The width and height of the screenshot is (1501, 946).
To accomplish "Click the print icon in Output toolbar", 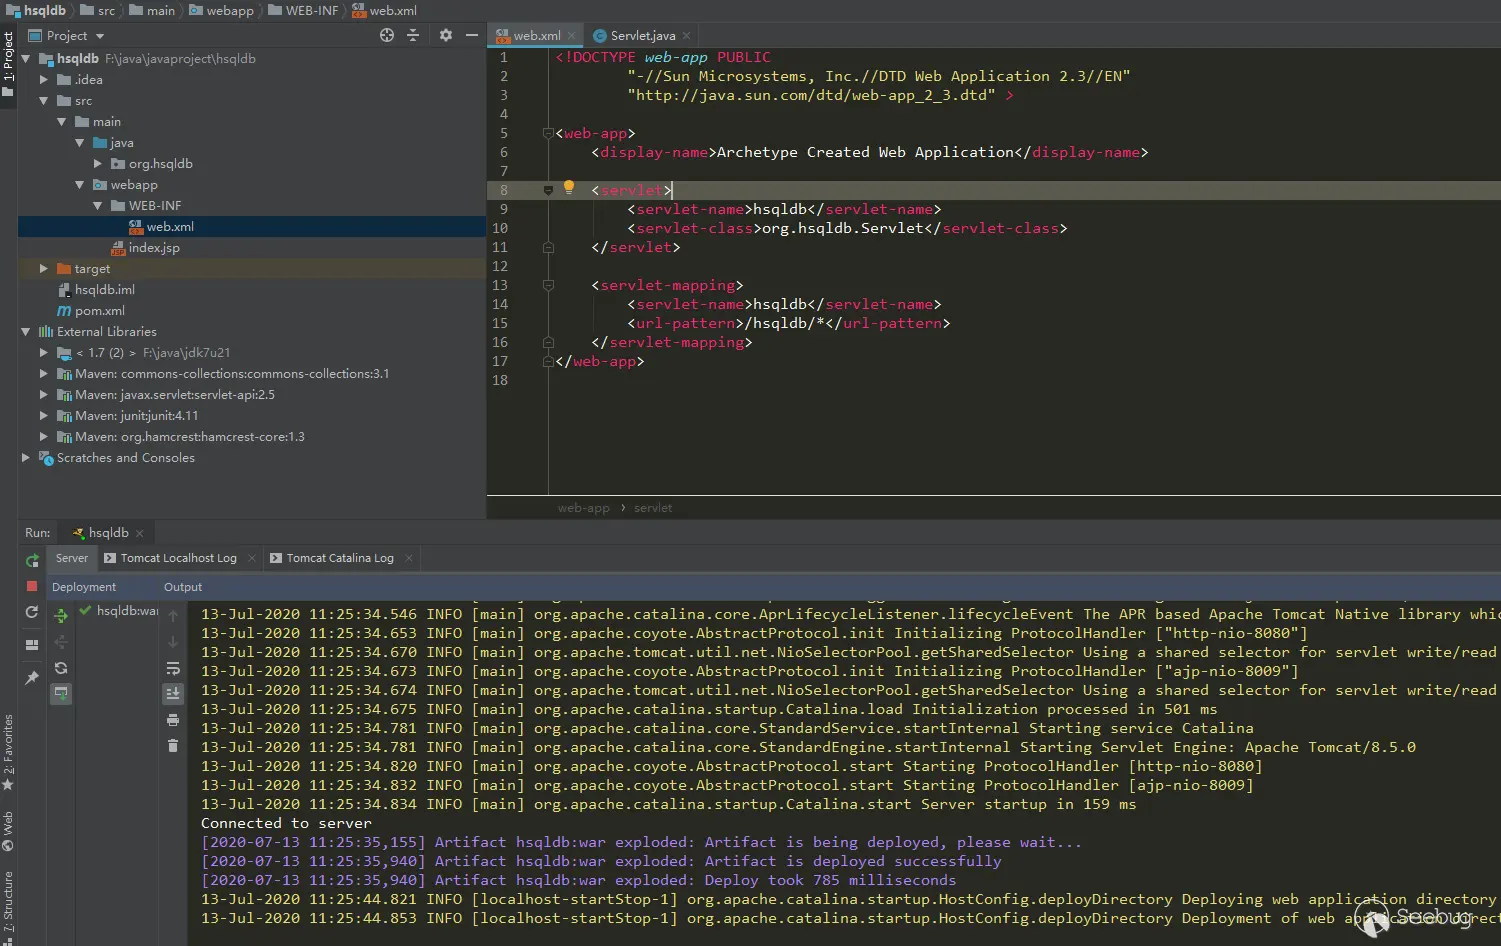I will pos(173,720).
